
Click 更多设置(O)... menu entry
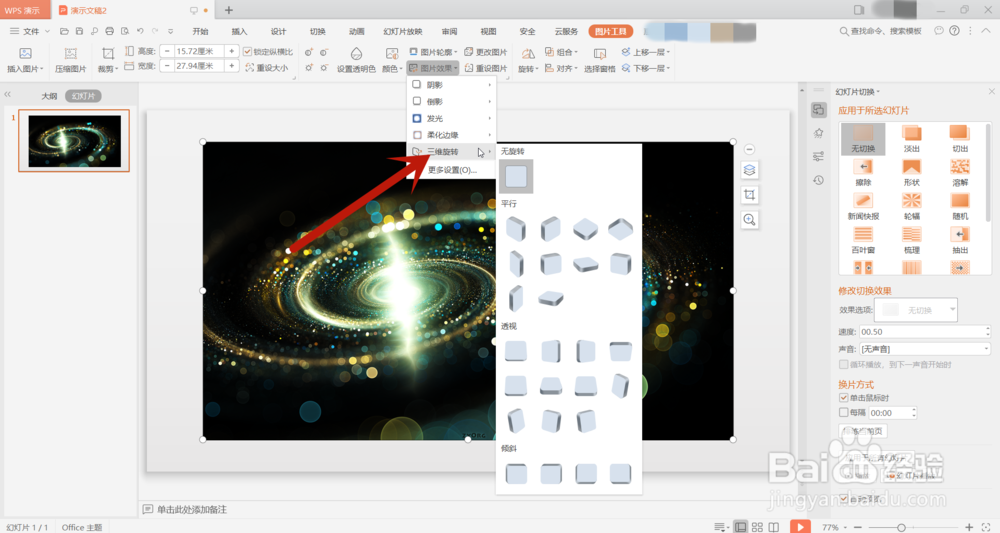pos(452,170)
